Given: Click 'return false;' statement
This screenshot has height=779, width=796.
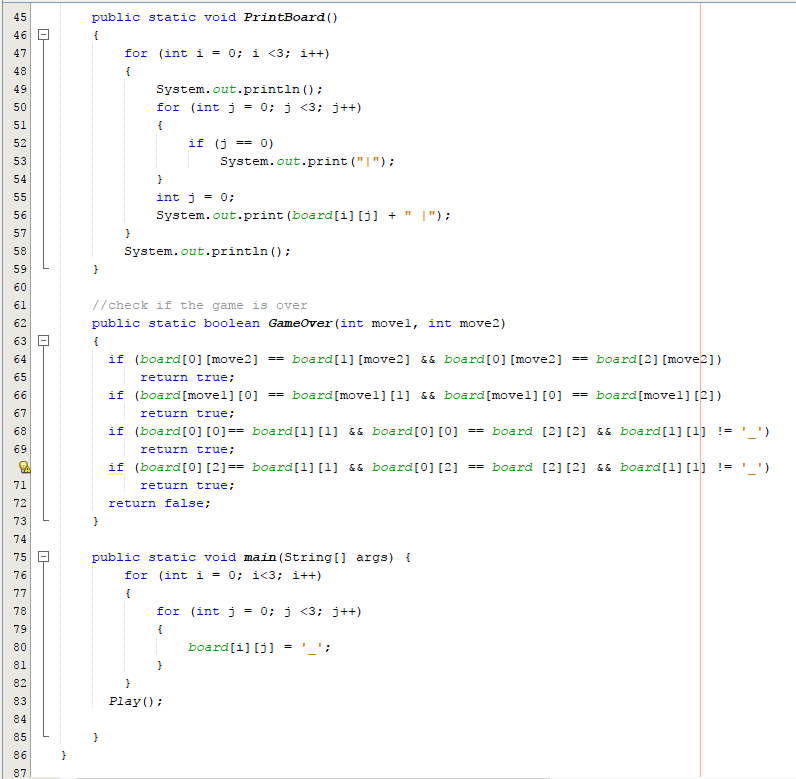Looking at the screenshot, I should pyautogui.click(x=159, y=503).
